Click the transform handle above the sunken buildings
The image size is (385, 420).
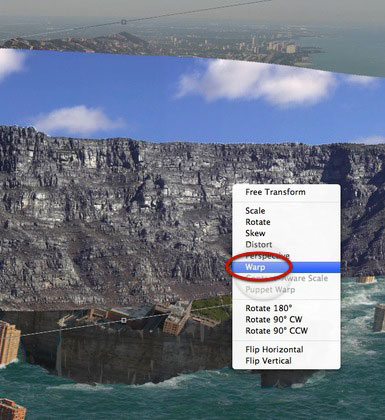click(x=124, y=320)
